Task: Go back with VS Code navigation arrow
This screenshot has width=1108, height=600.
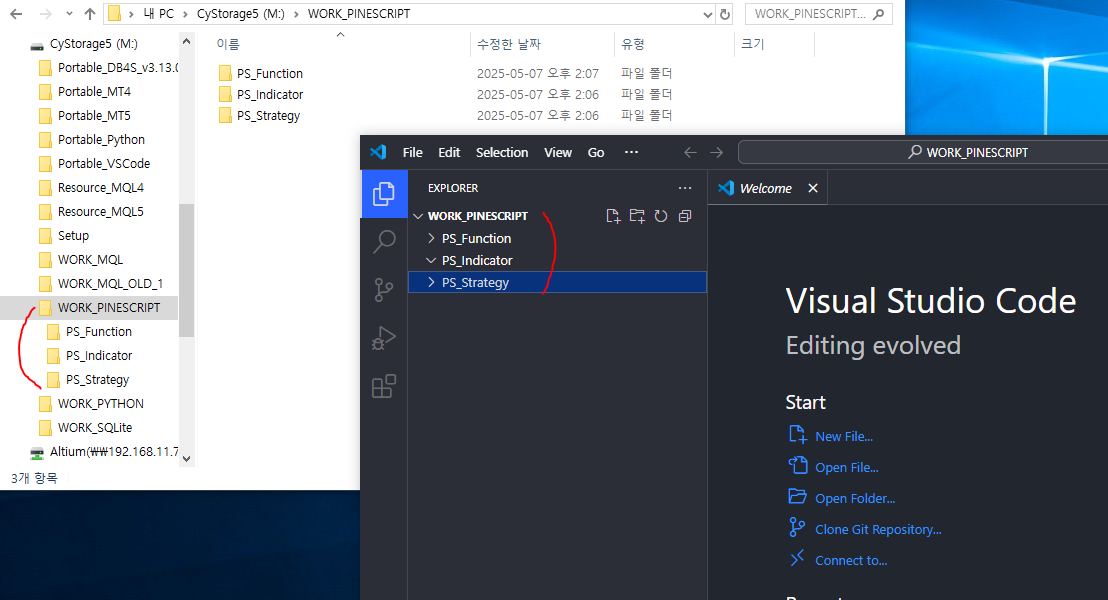Action: pyautogui.click(x=690, y=153)
